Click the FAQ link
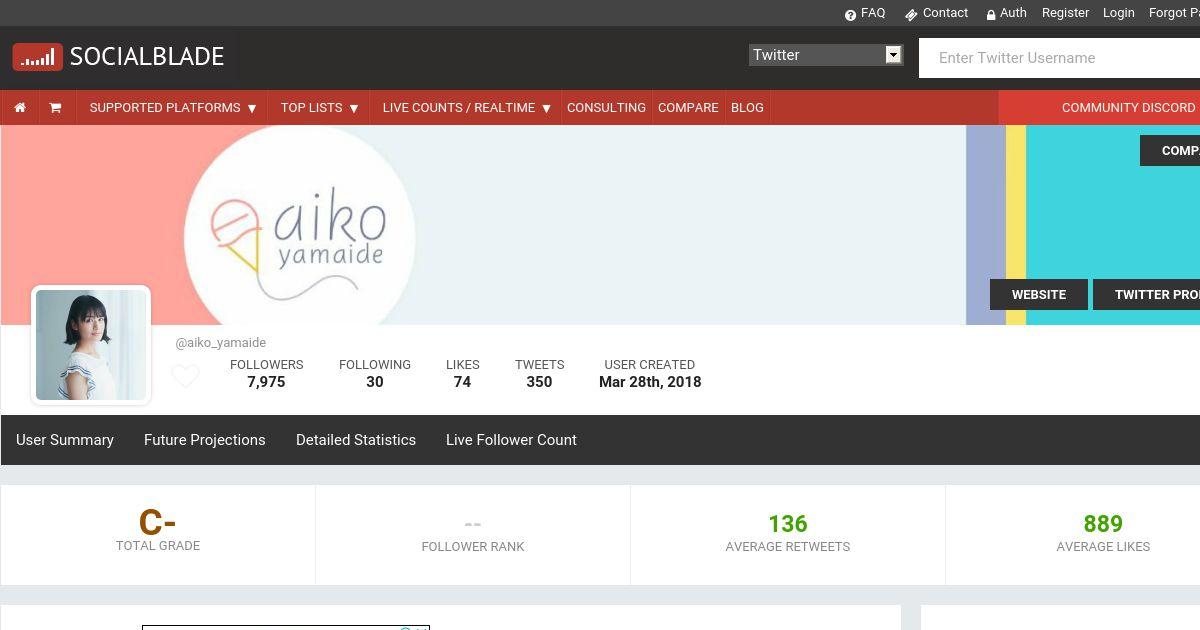Screen dimensions: 1200x630 (873, 13)
